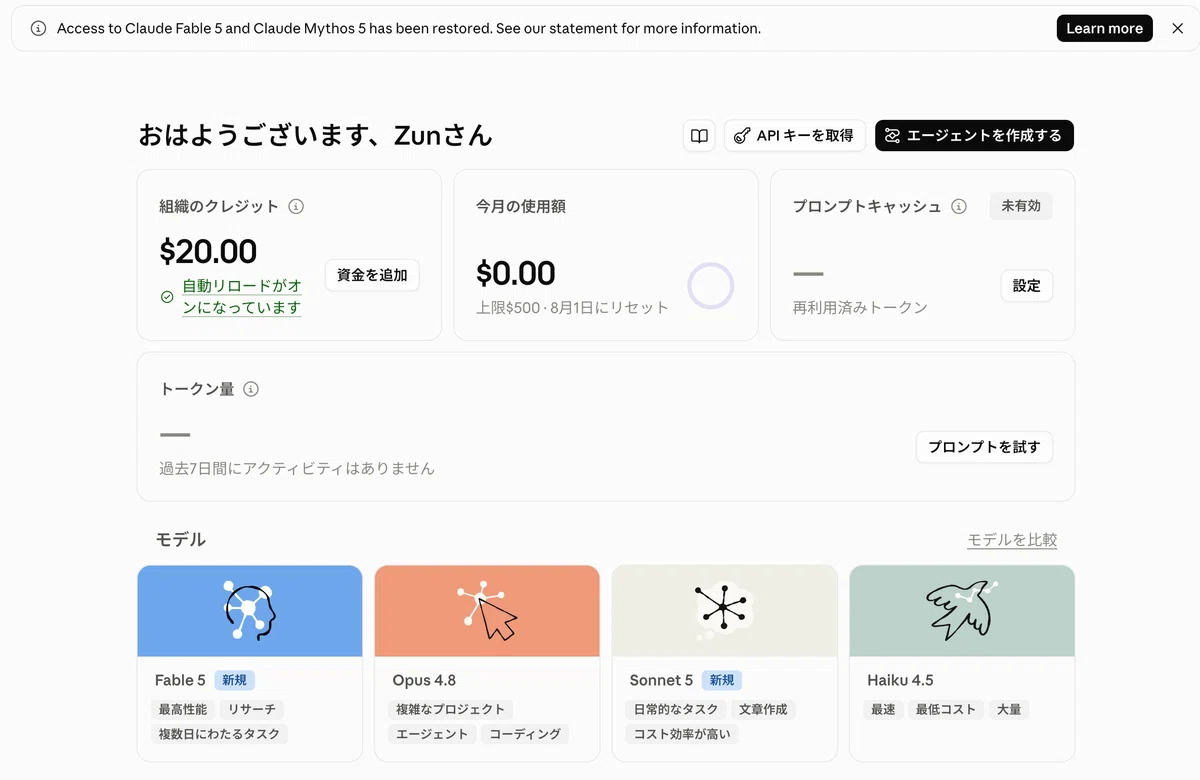
Task: Click the プロンプトを試す button
Action: click(984, 447)
